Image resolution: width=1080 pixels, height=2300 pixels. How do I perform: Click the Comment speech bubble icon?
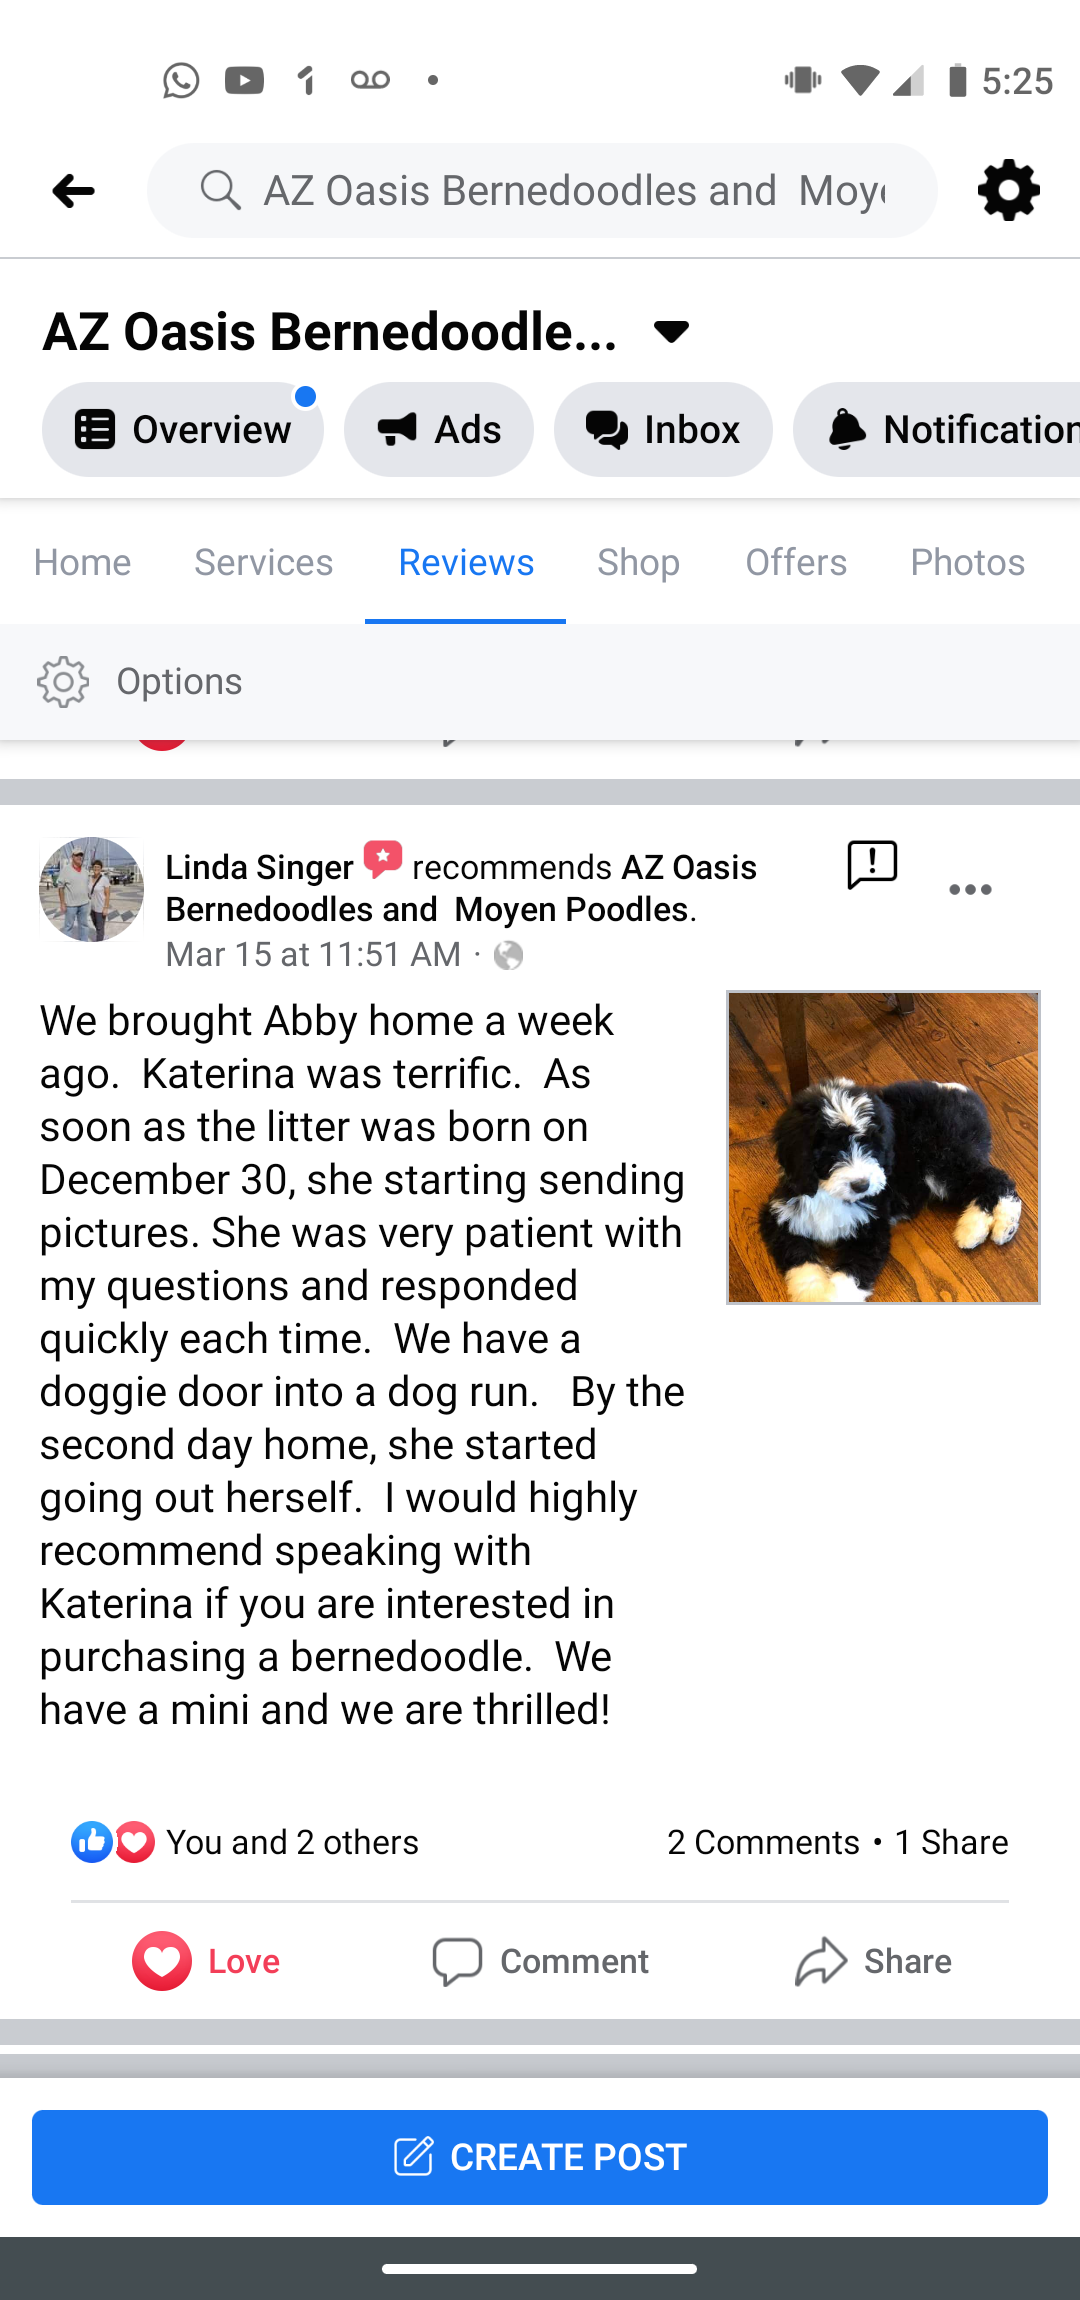[x=457, y=1961]
